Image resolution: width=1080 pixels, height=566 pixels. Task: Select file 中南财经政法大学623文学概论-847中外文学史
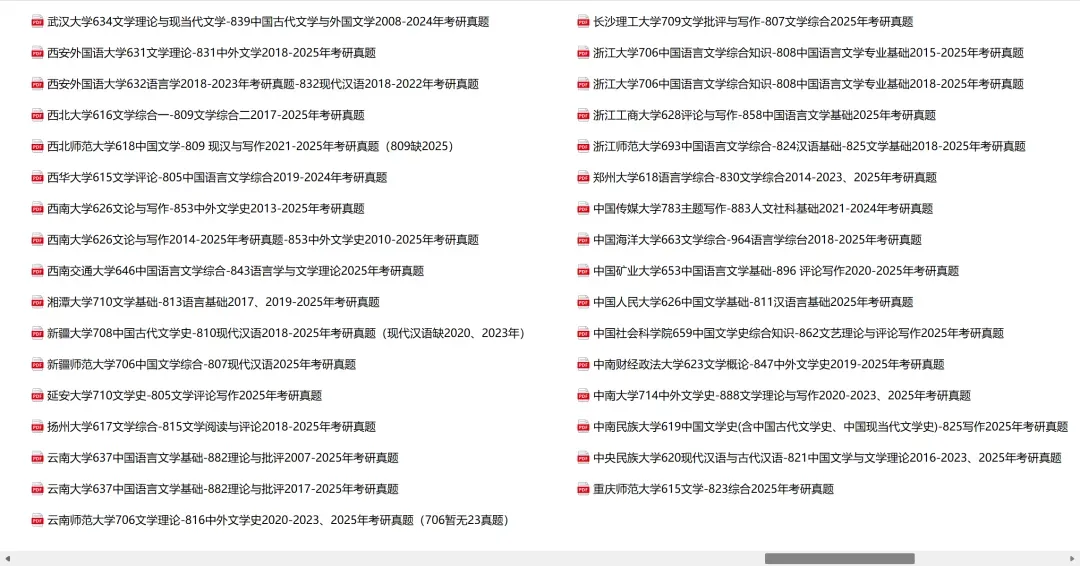[x=769, y=364]
